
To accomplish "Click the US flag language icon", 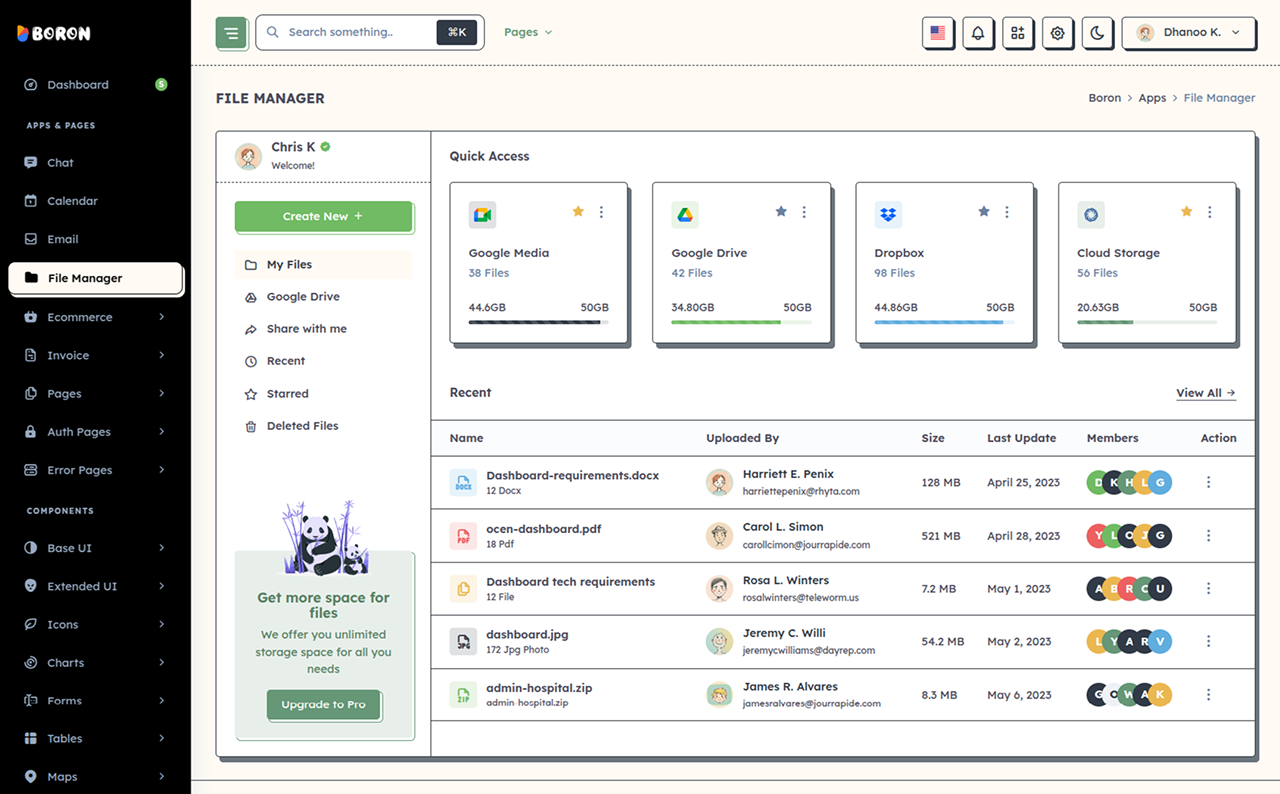I will [937, 32].
